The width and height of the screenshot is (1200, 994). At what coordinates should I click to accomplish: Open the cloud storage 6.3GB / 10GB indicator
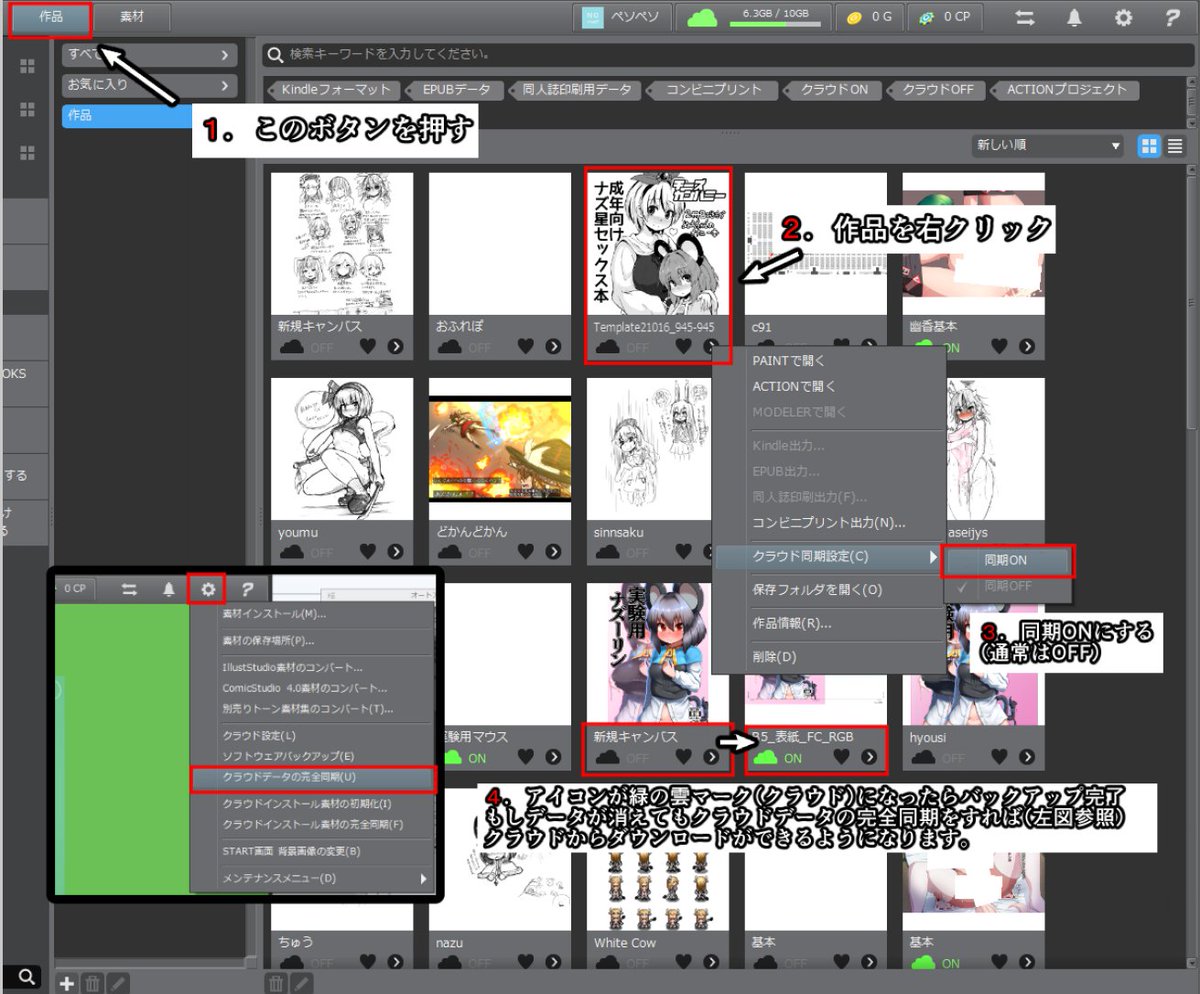tap(753, 17)
